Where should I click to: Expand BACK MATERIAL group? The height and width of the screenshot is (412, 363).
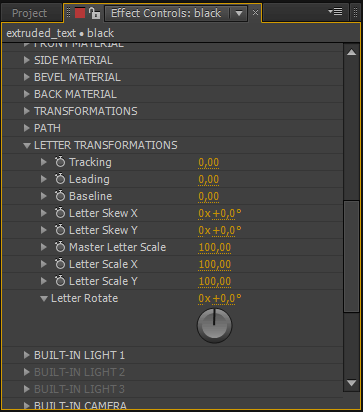[x=26, y=94]
